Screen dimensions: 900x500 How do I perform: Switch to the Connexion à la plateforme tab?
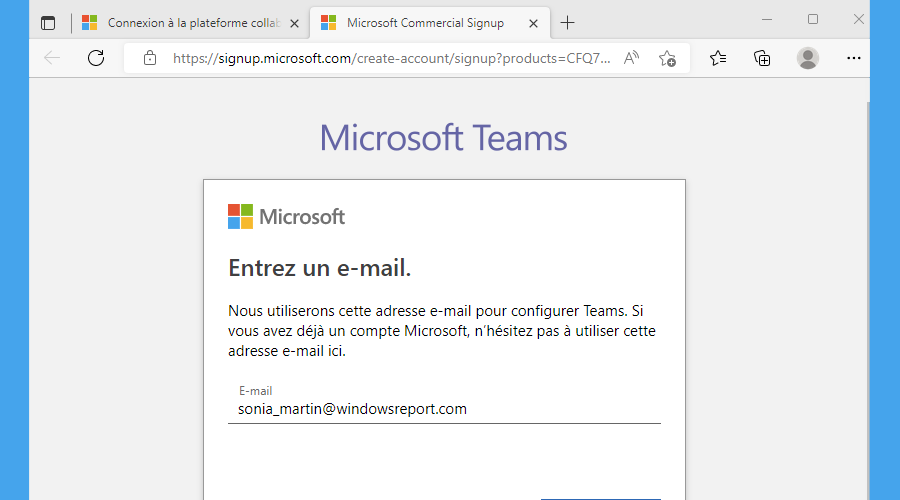[182, 23]
